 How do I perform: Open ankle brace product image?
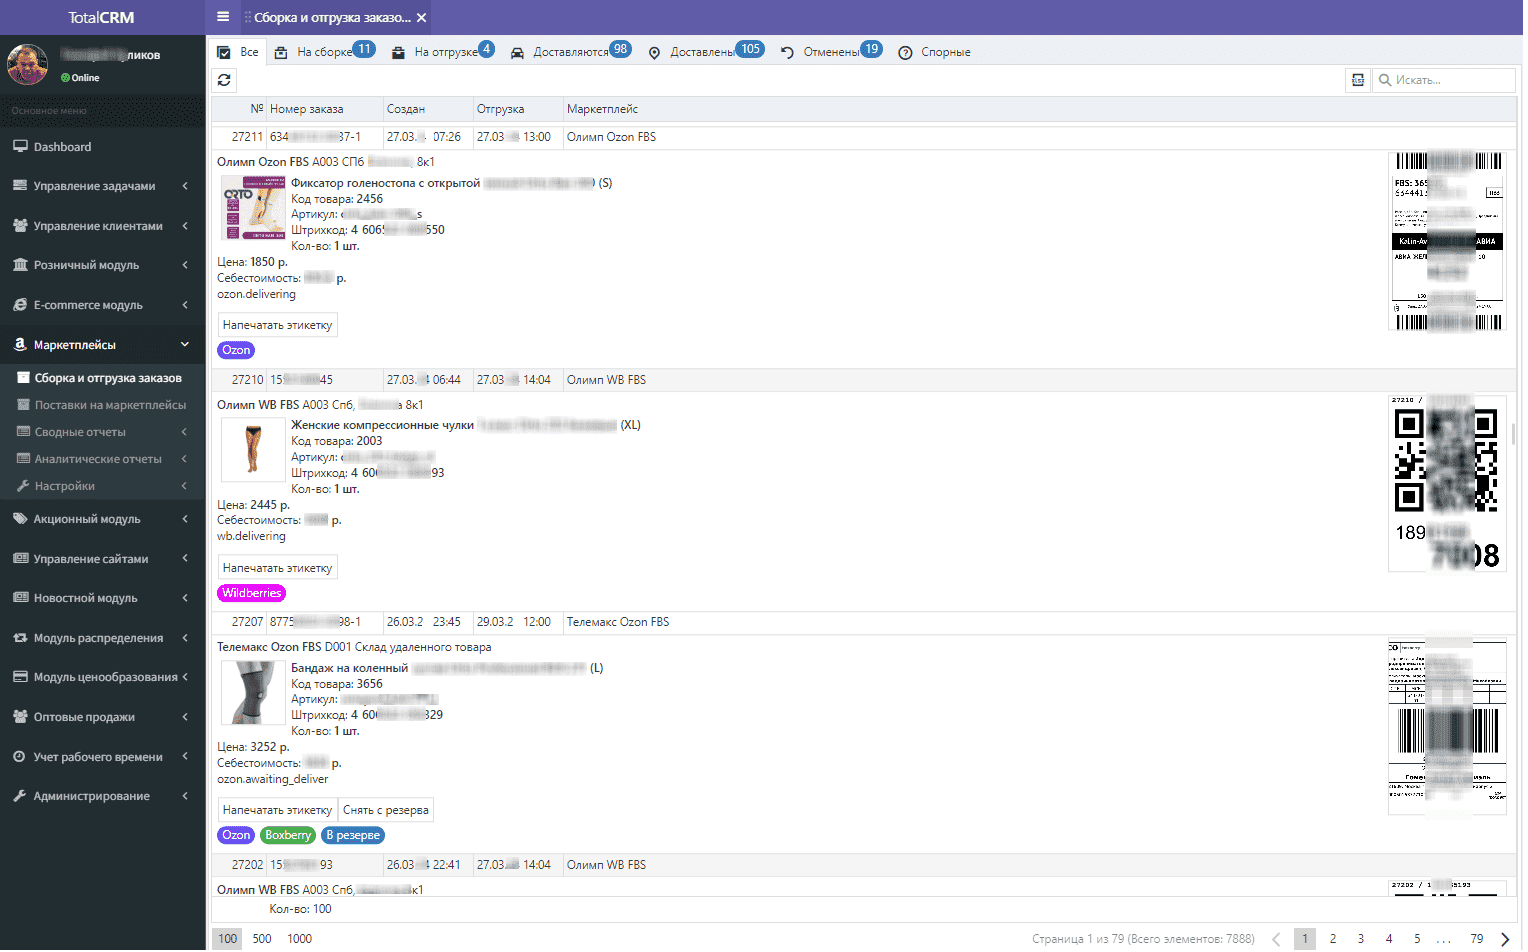tap(253, 207)
